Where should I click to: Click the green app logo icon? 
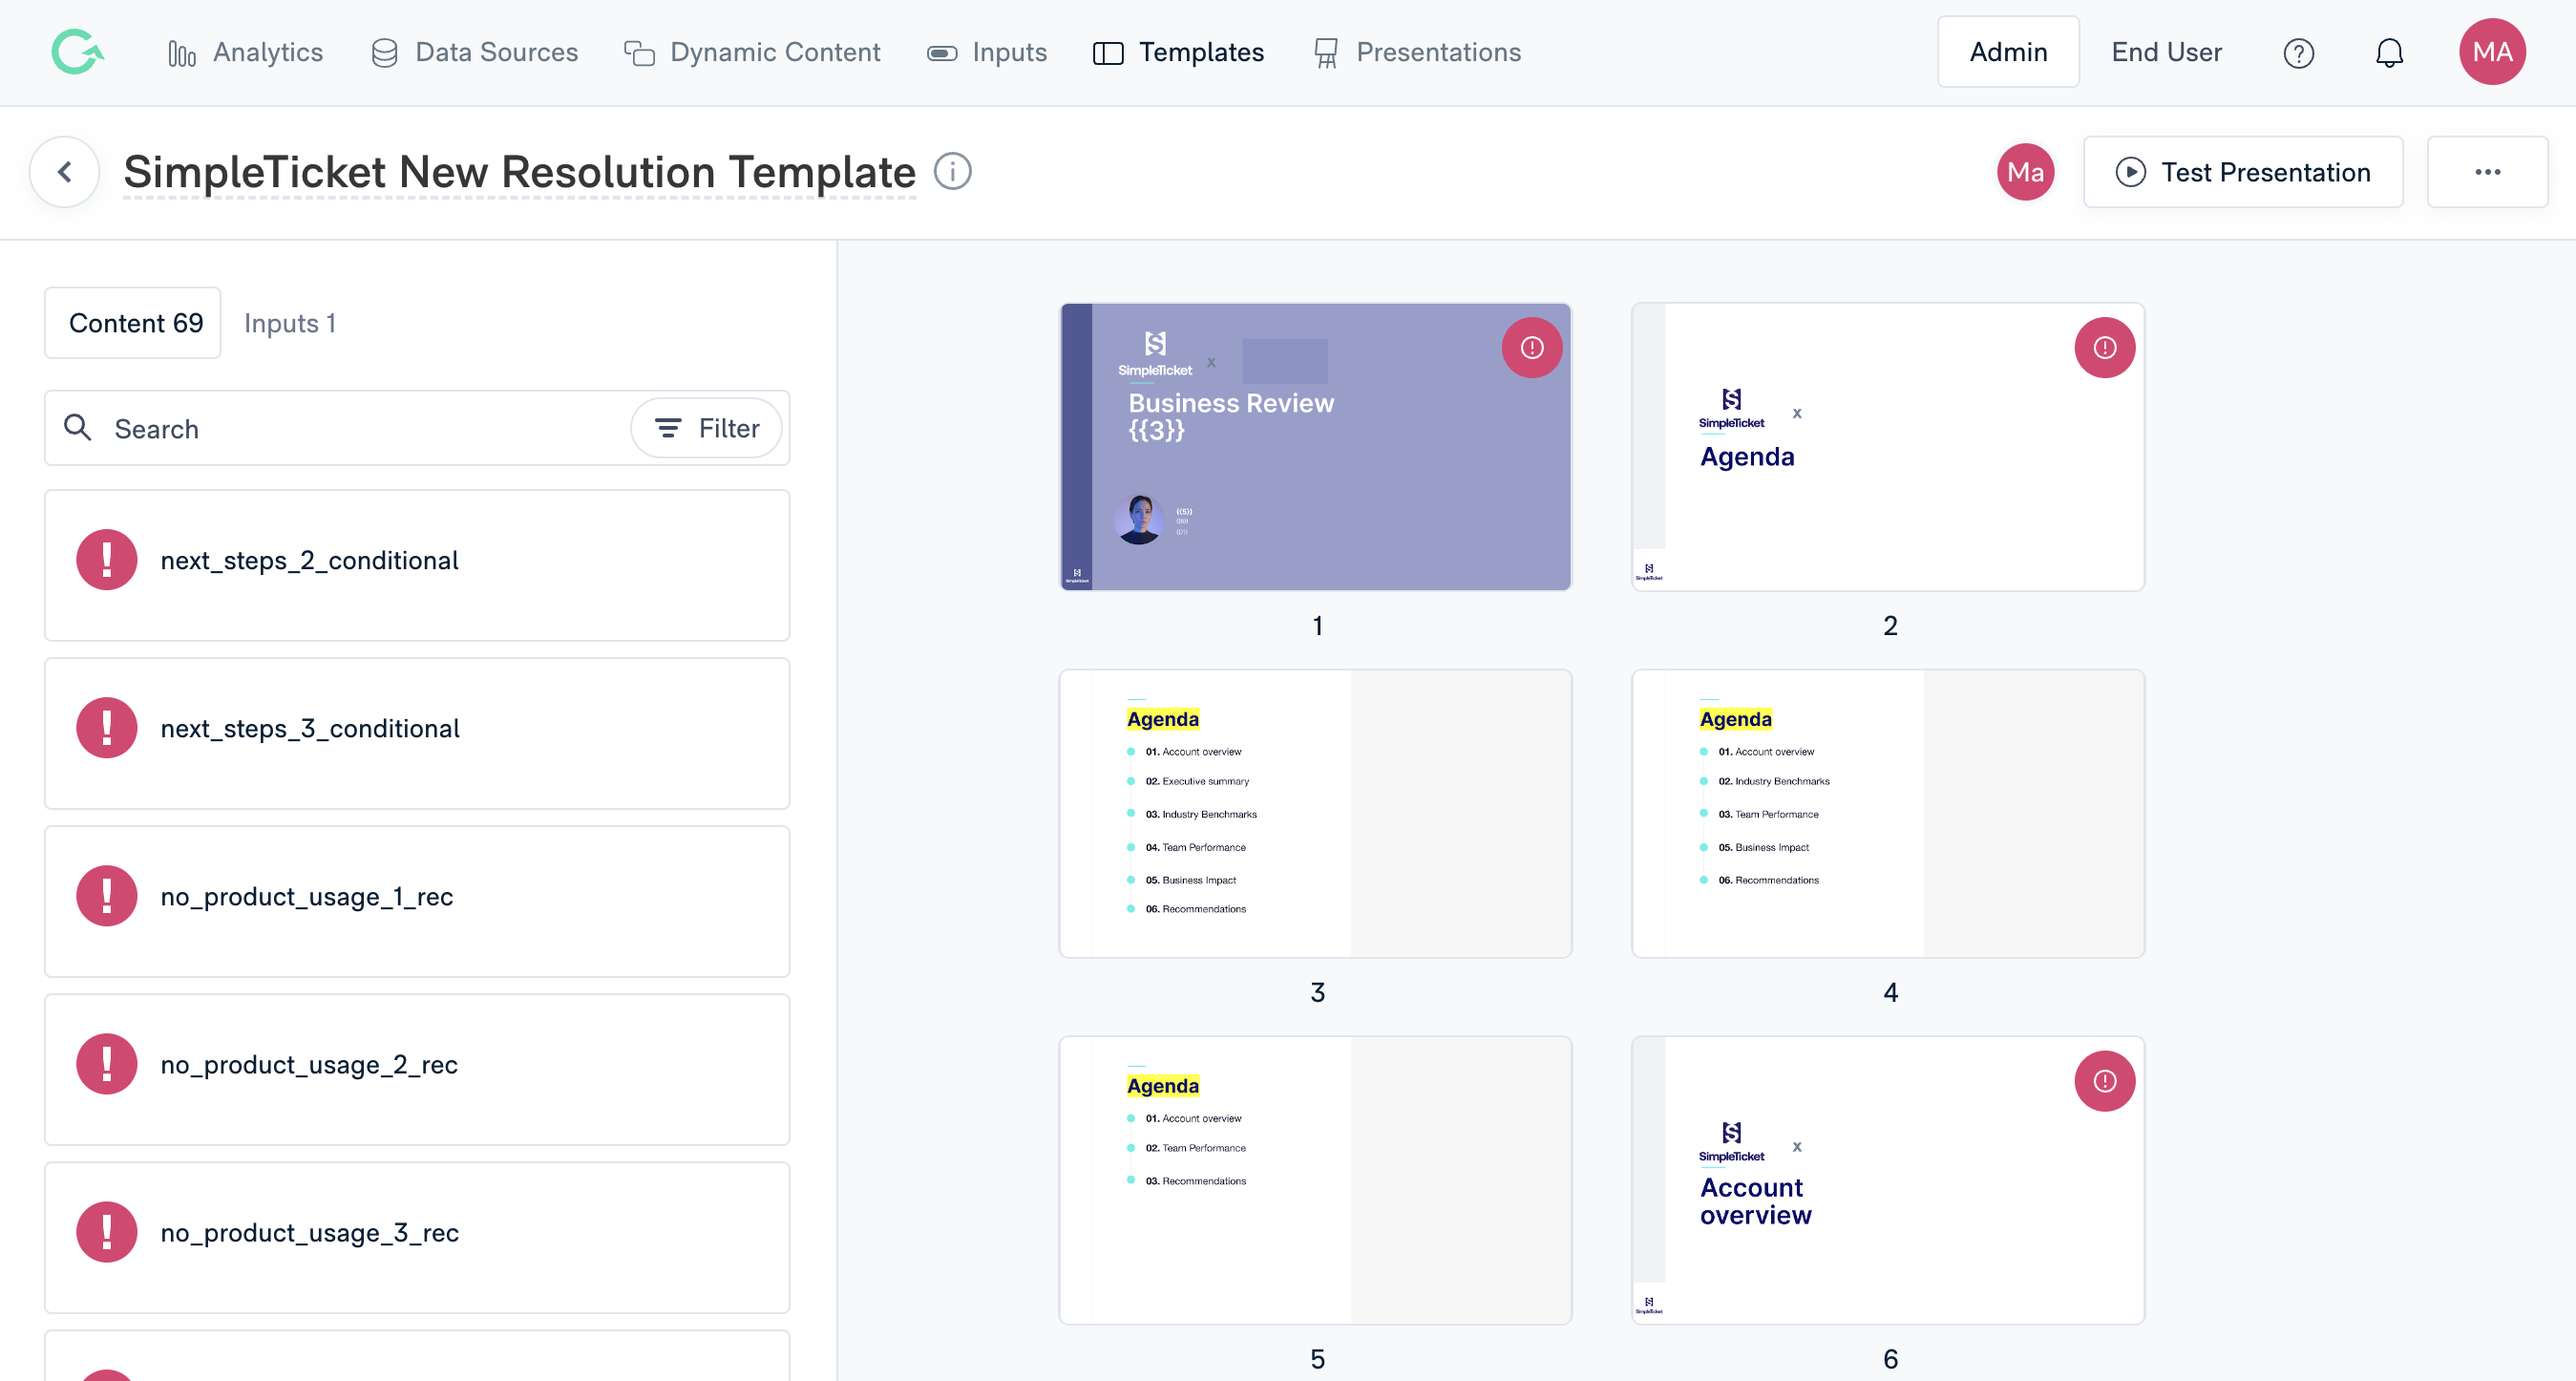(77, 52)
